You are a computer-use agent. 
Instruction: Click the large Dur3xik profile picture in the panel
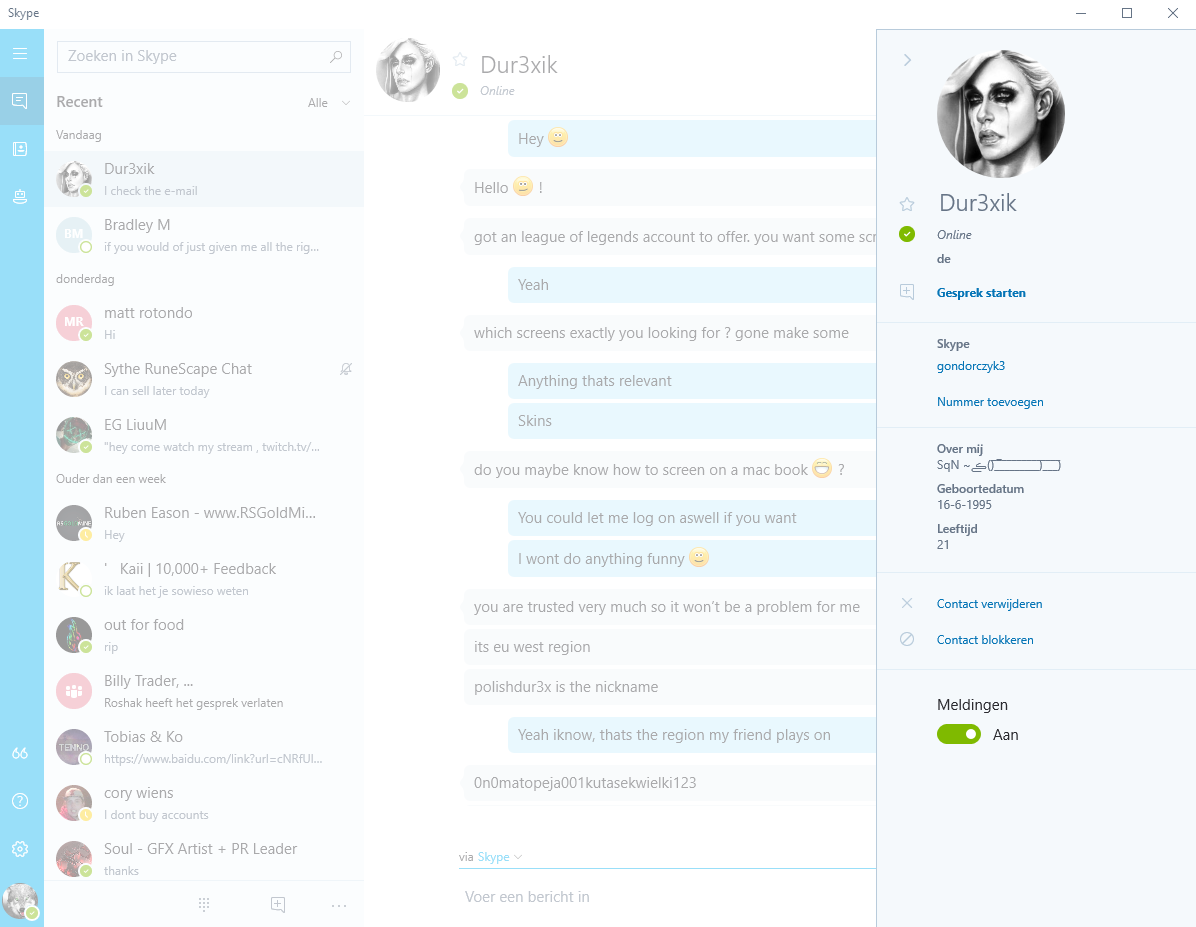tap(1001, 114)
